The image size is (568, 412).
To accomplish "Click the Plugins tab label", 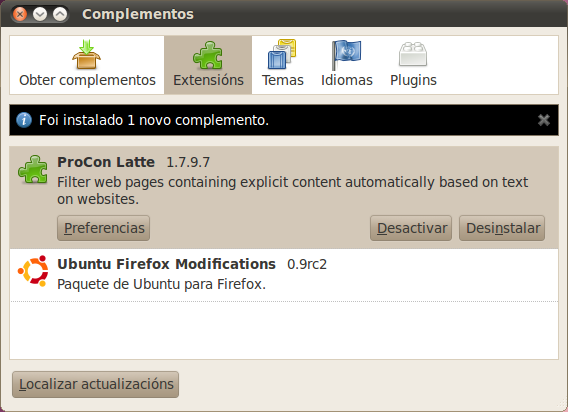I will pos(413,80).
